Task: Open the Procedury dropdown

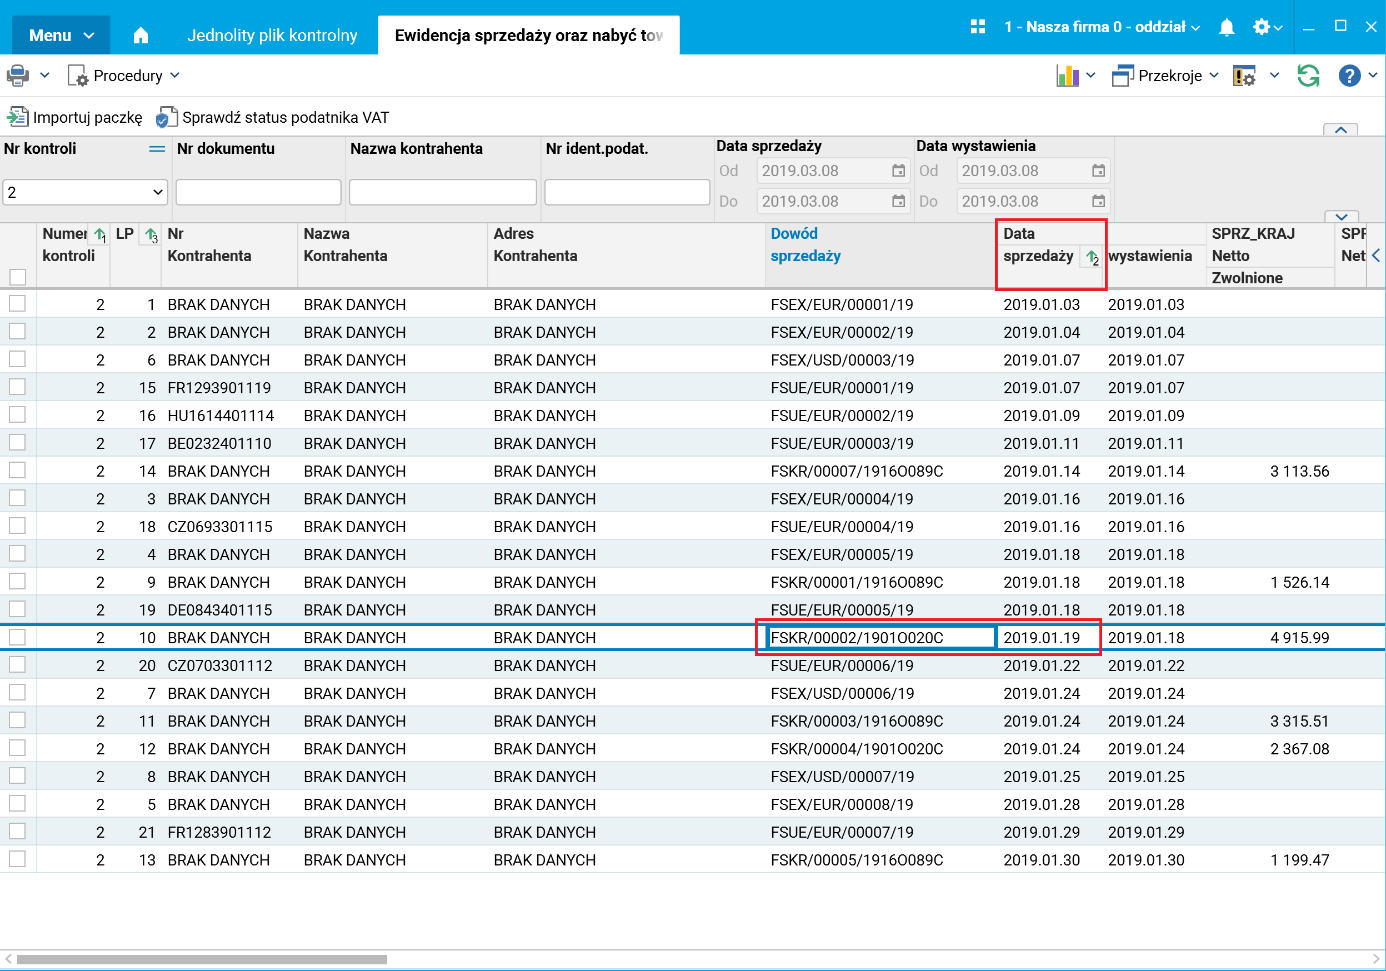Action: pyautogui.click(x=125, y=76)
